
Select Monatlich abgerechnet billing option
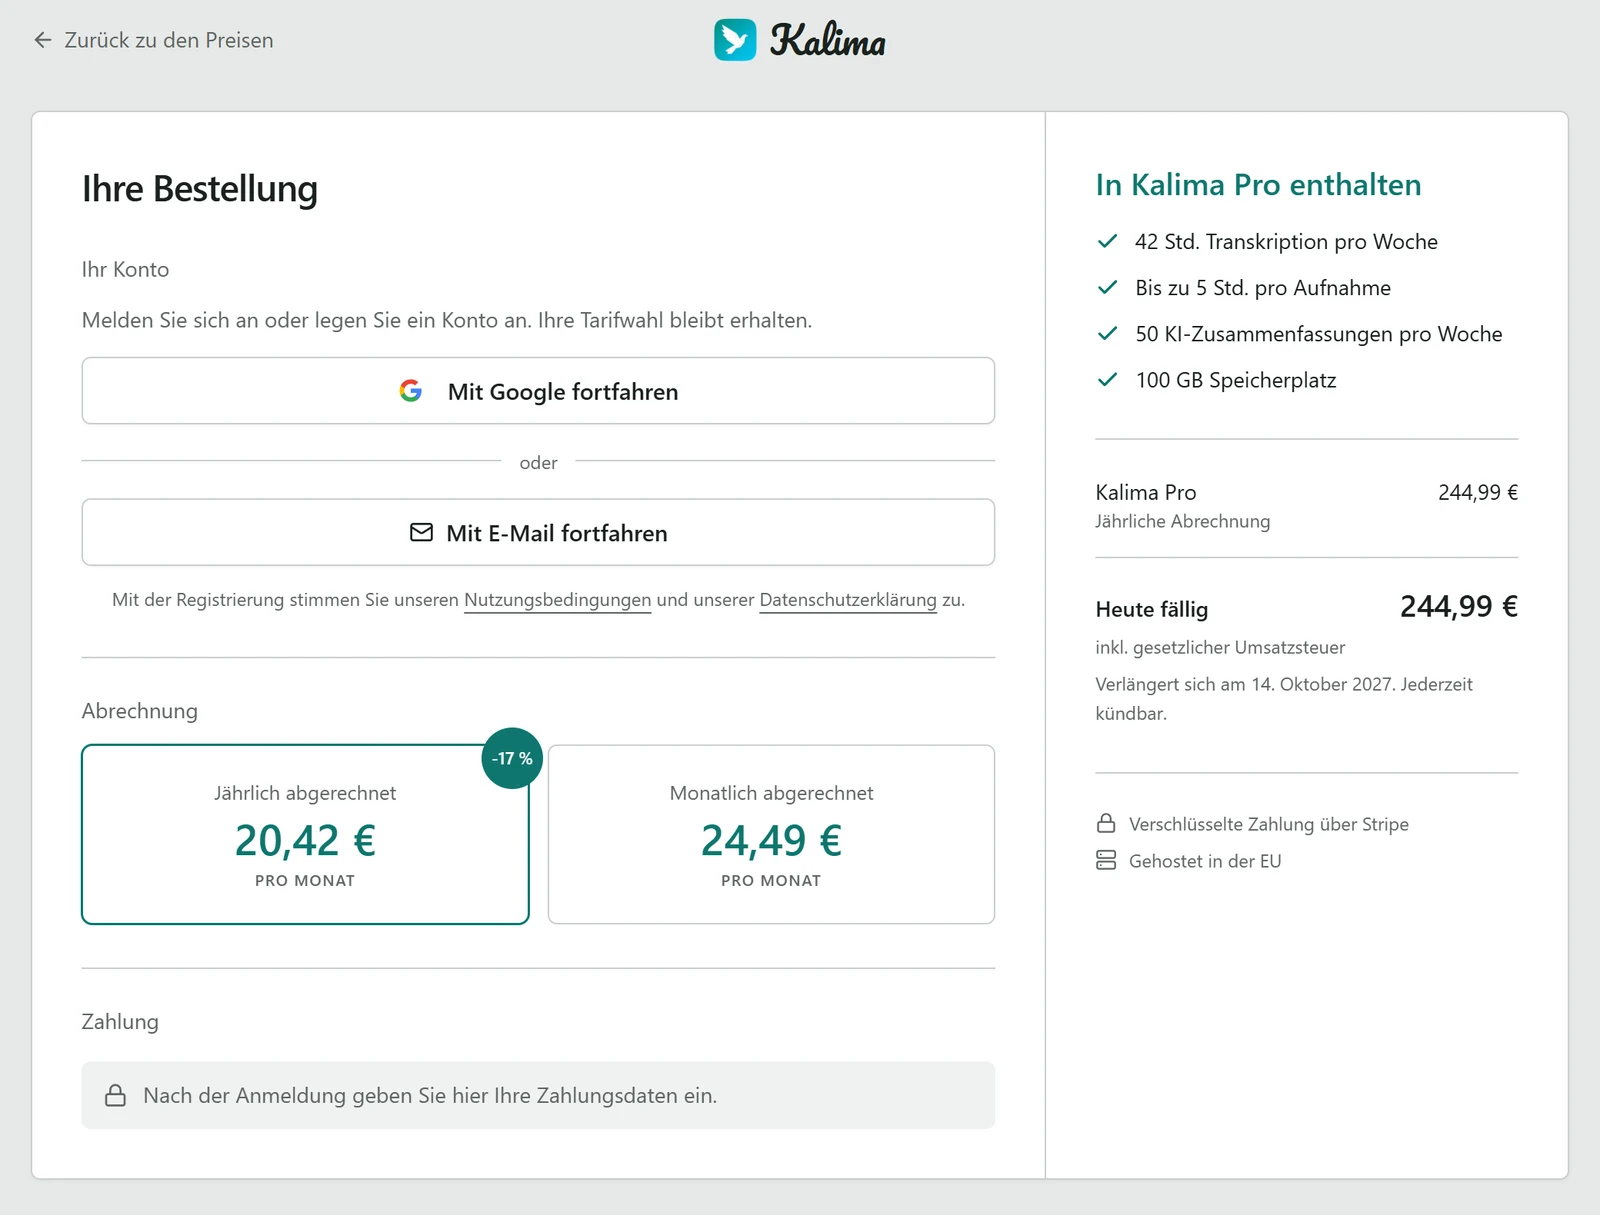771,834
